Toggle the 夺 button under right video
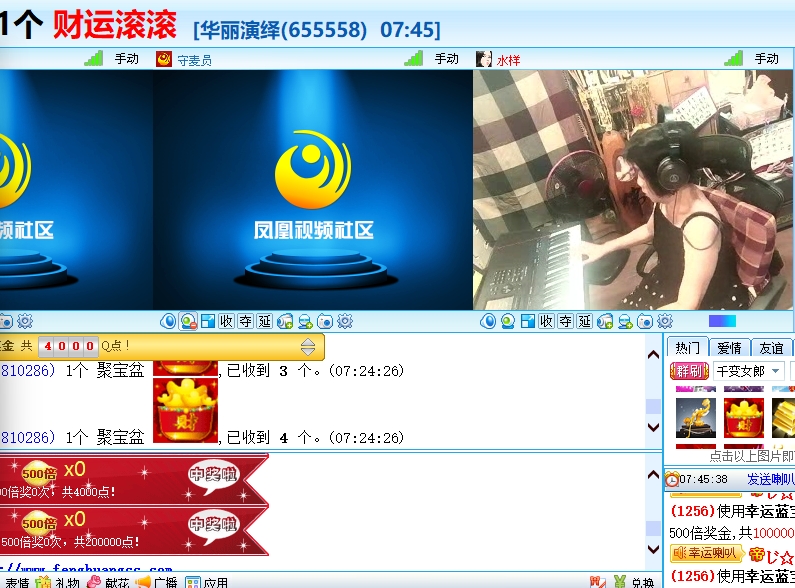 566,321
